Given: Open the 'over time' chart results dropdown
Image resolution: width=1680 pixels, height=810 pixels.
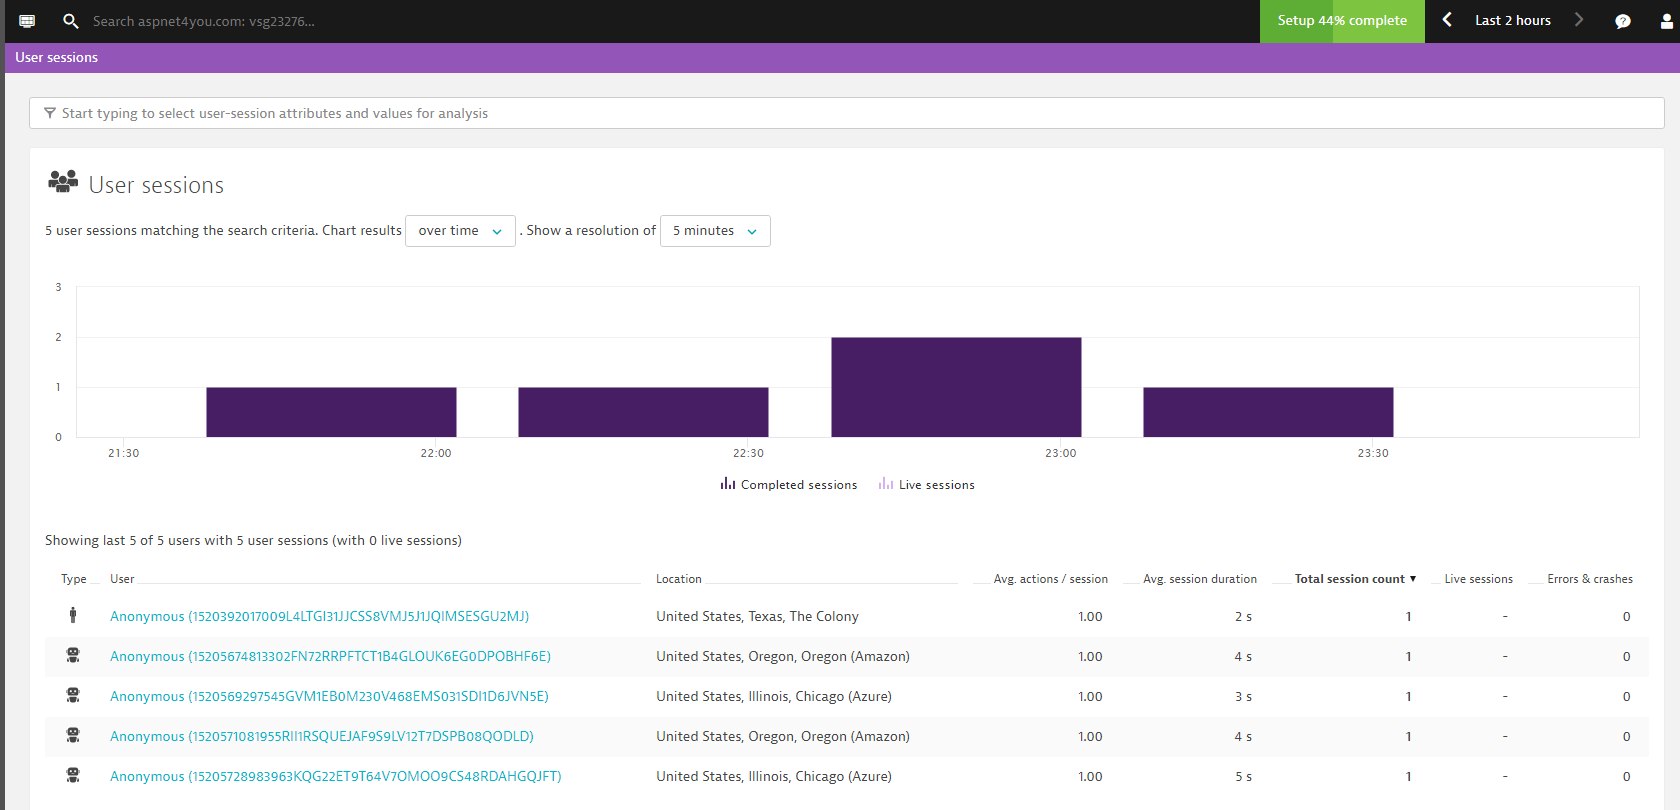Looking at the screenshot, I should (x=460, y=231).
